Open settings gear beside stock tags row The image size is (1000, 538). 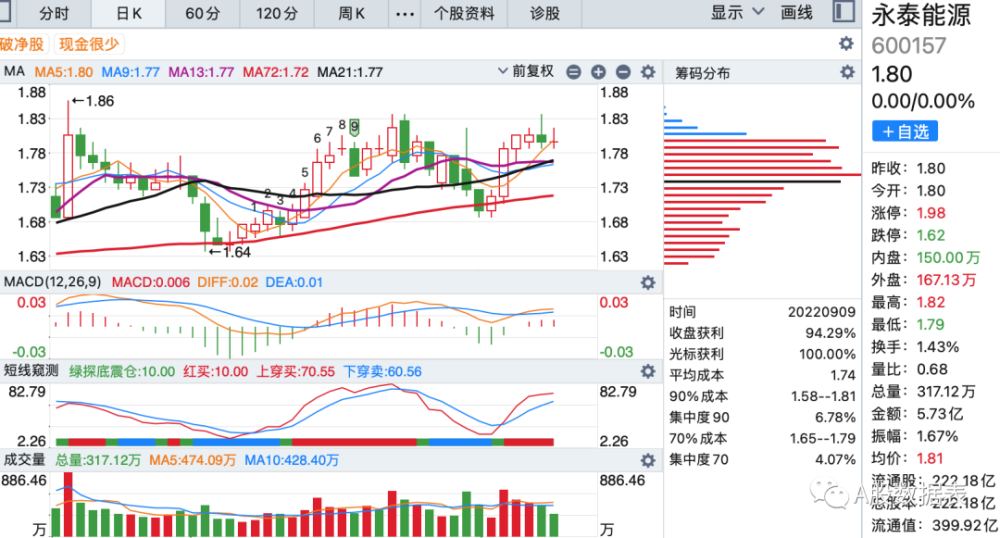pyautogui.click(x=846, y=43)
